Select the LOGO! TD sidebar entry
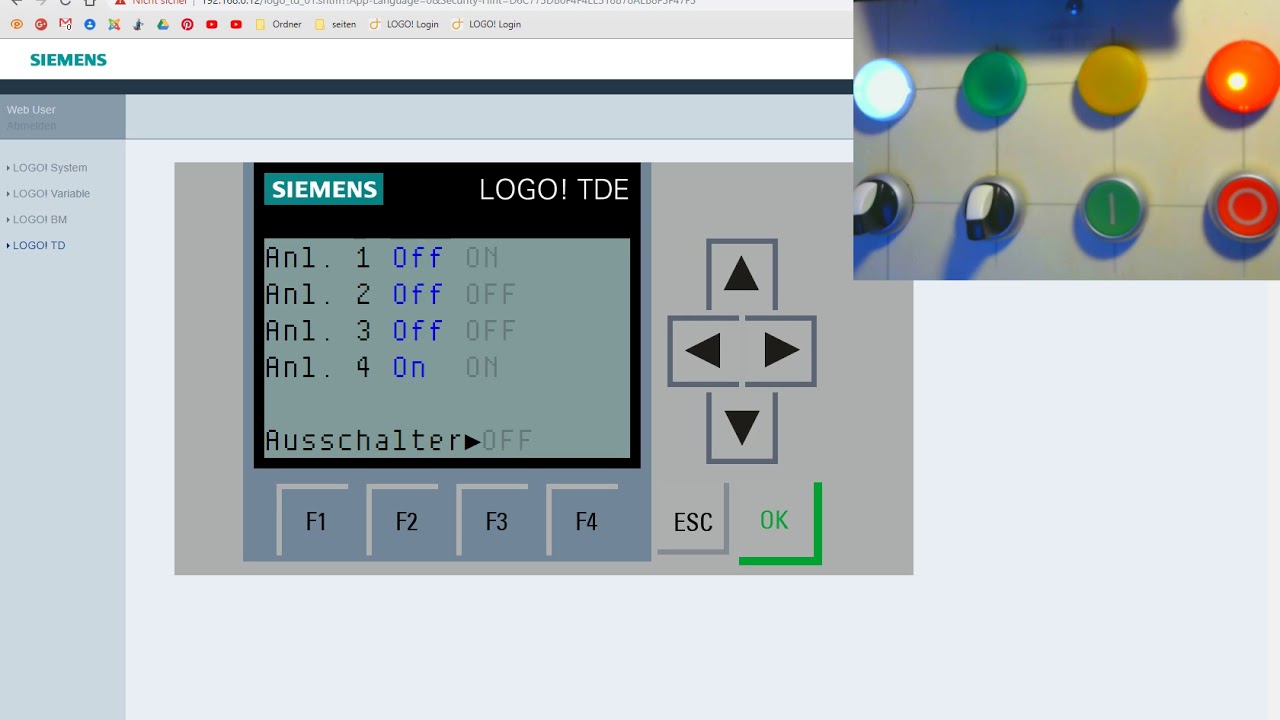The height and width of the screenshot is (720, 1280). [x=39, y=246]
